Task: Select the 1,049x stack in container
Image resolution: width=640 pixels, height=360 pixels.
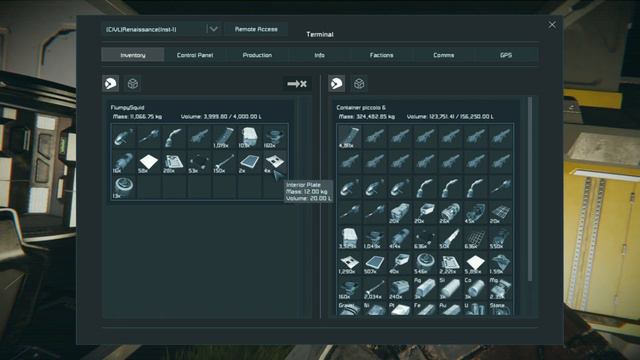Action: [x=375, y=238]
